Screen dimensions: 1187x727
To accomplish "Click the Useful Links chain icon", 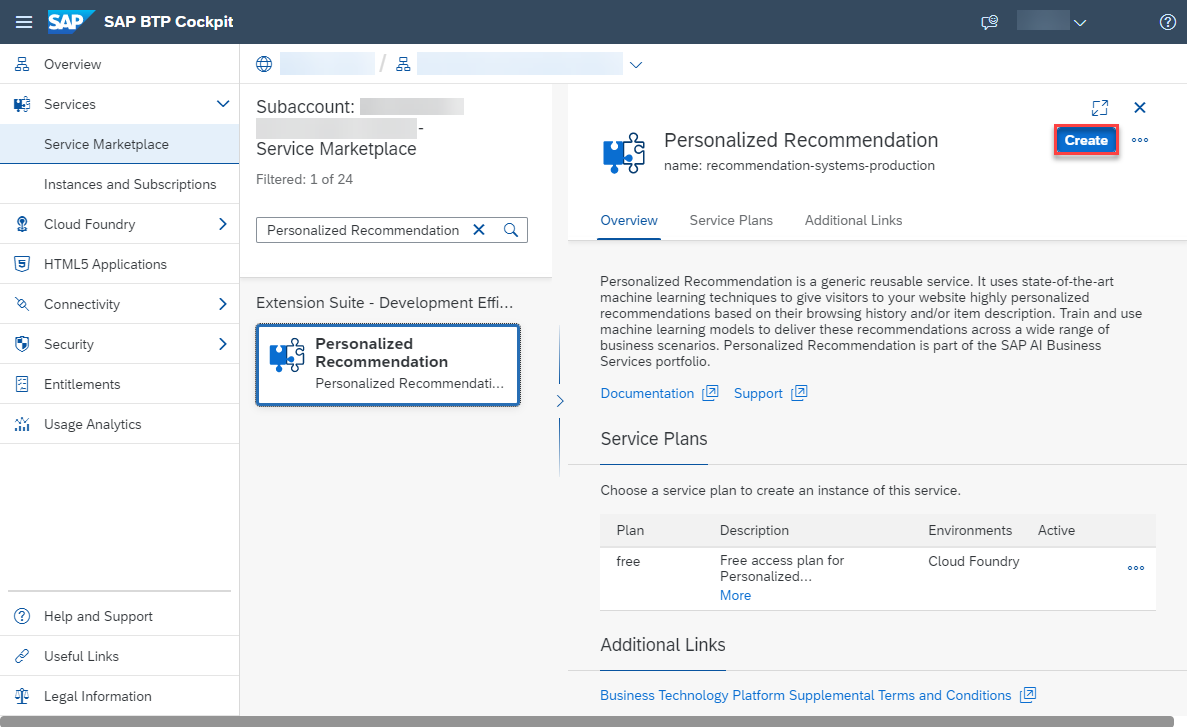I will pyautogui.click(x=22, y=657).
